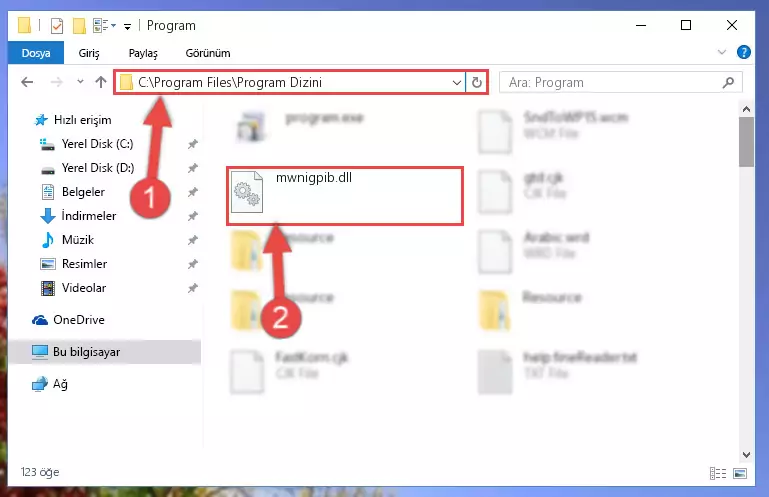This screenshot has height=497, width=769.
Task: Open Customize Quick Access Toolbar dropdown arrow
Action: [128, 26]
